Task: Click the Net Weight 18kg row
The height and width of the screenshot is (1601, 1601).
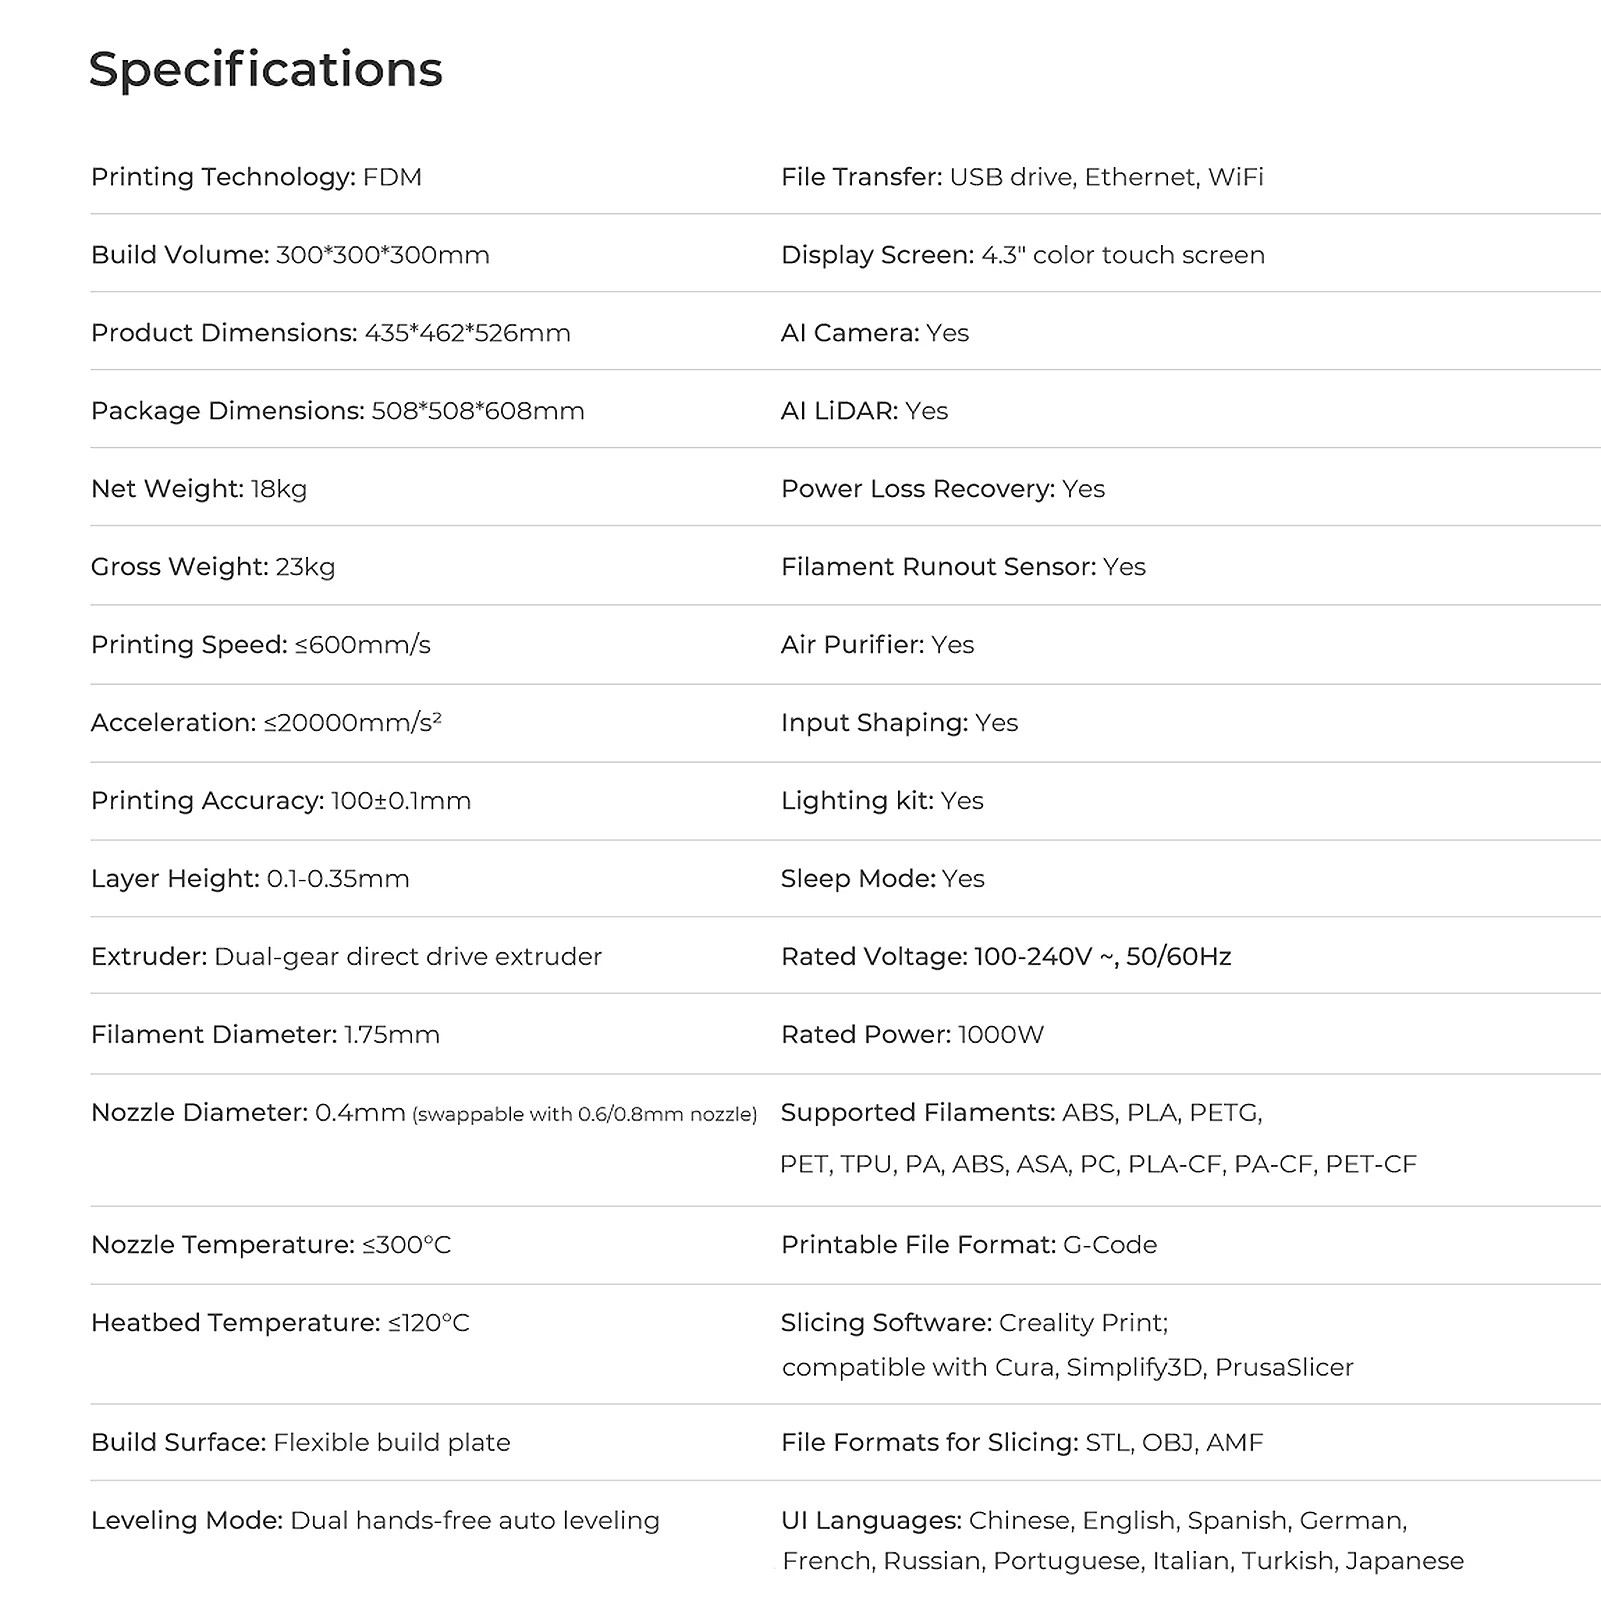Action: (198, 489)
